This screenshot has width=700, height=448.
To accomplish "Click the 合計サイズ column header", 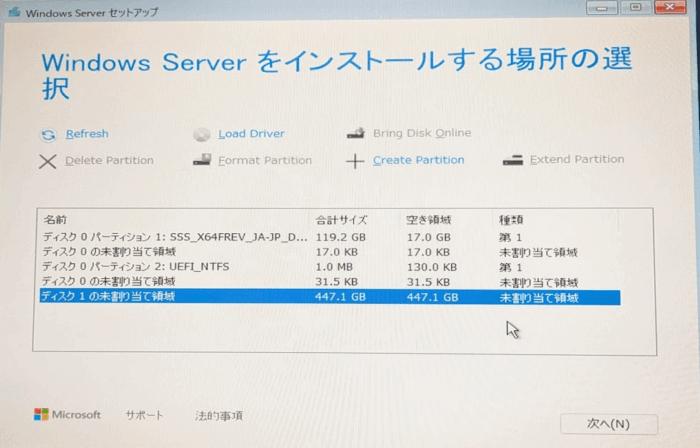I will tap(341, 219).
